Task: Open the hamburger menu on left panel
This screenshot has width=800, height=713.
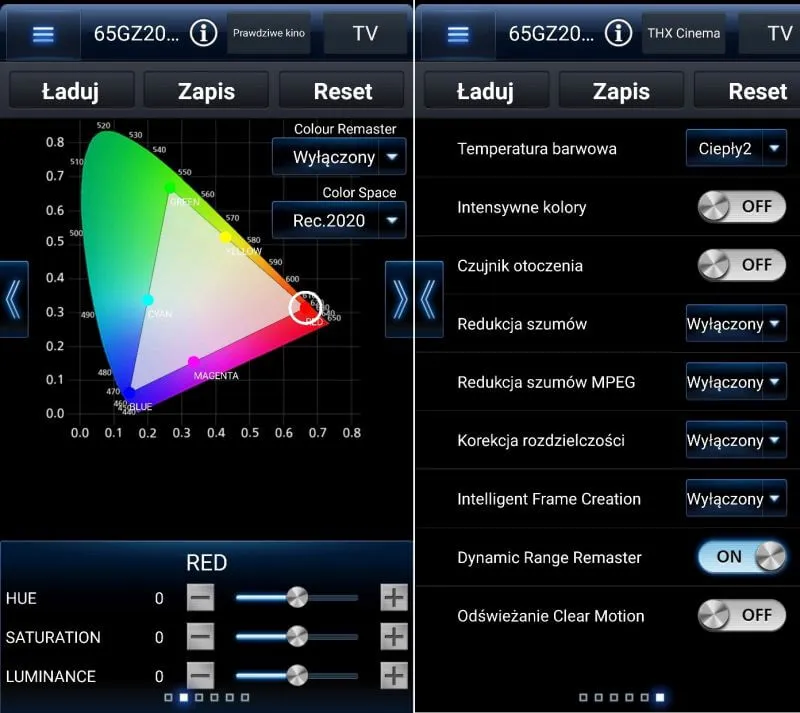Action: coord(41,33)
